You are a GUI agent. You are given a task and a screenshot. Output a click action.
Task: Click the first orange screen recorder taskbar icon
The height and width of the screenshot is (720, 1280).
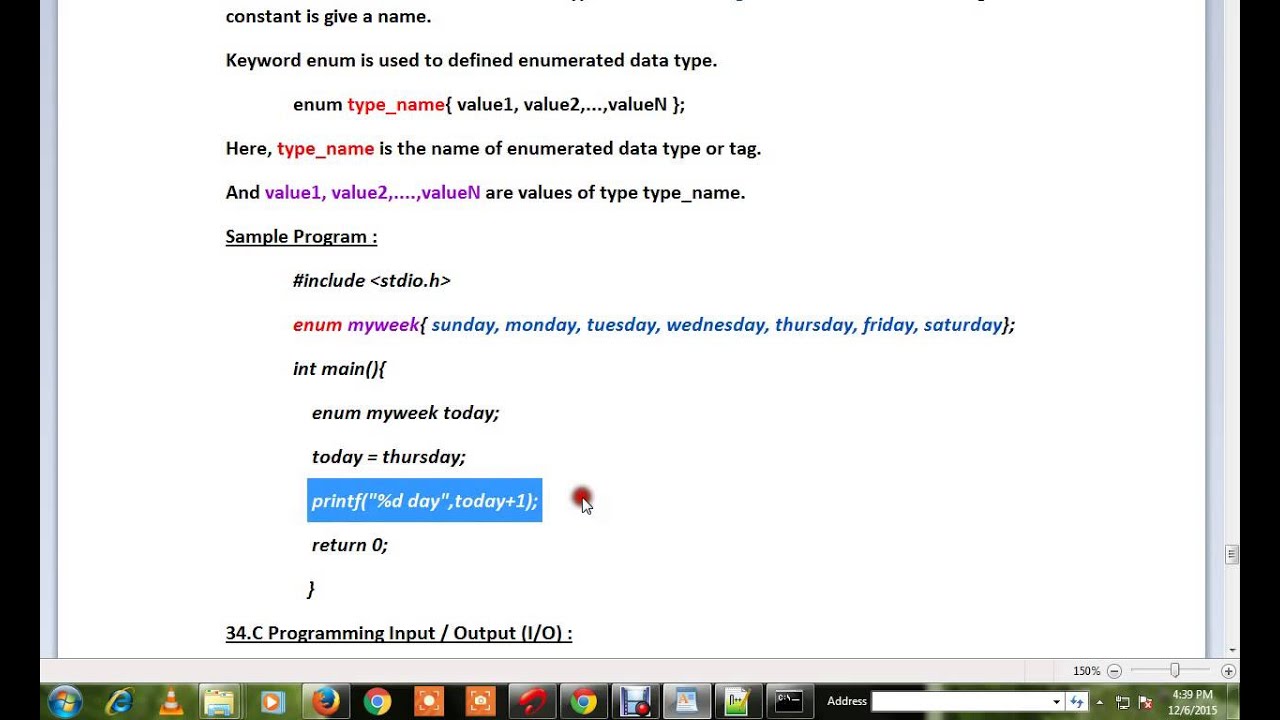(428, 702)
